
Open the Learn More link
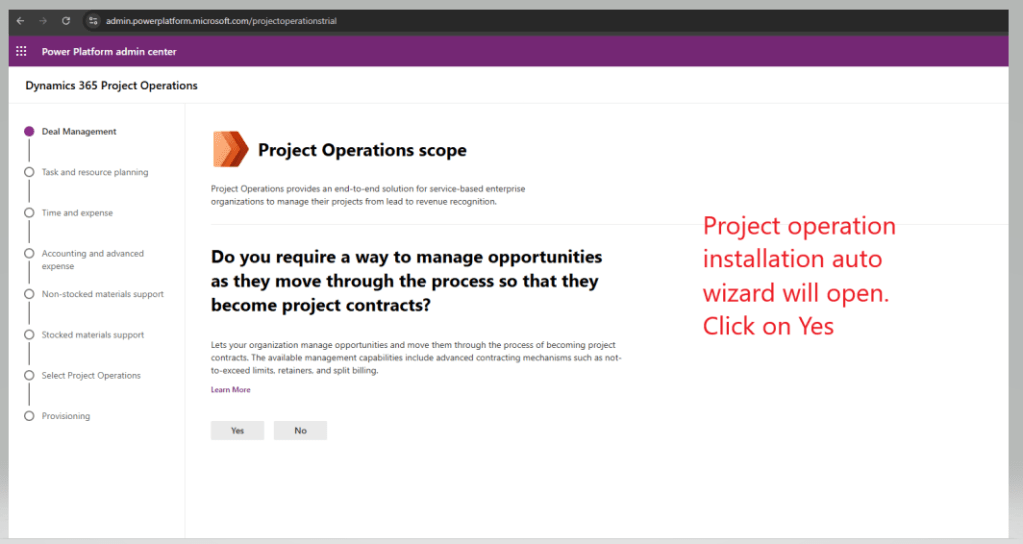pyautogui.click(x=230, y=390)
